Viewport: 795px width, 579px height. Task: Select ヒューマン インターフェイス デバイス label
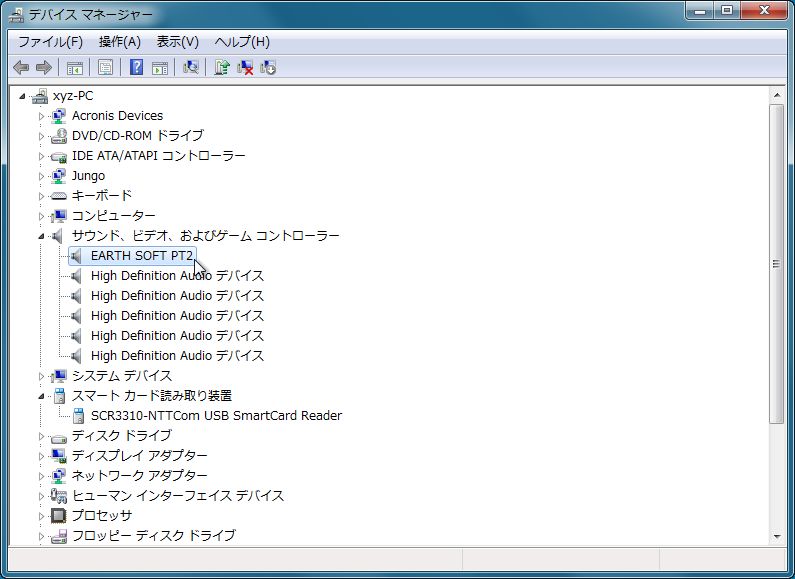[177, 495]
